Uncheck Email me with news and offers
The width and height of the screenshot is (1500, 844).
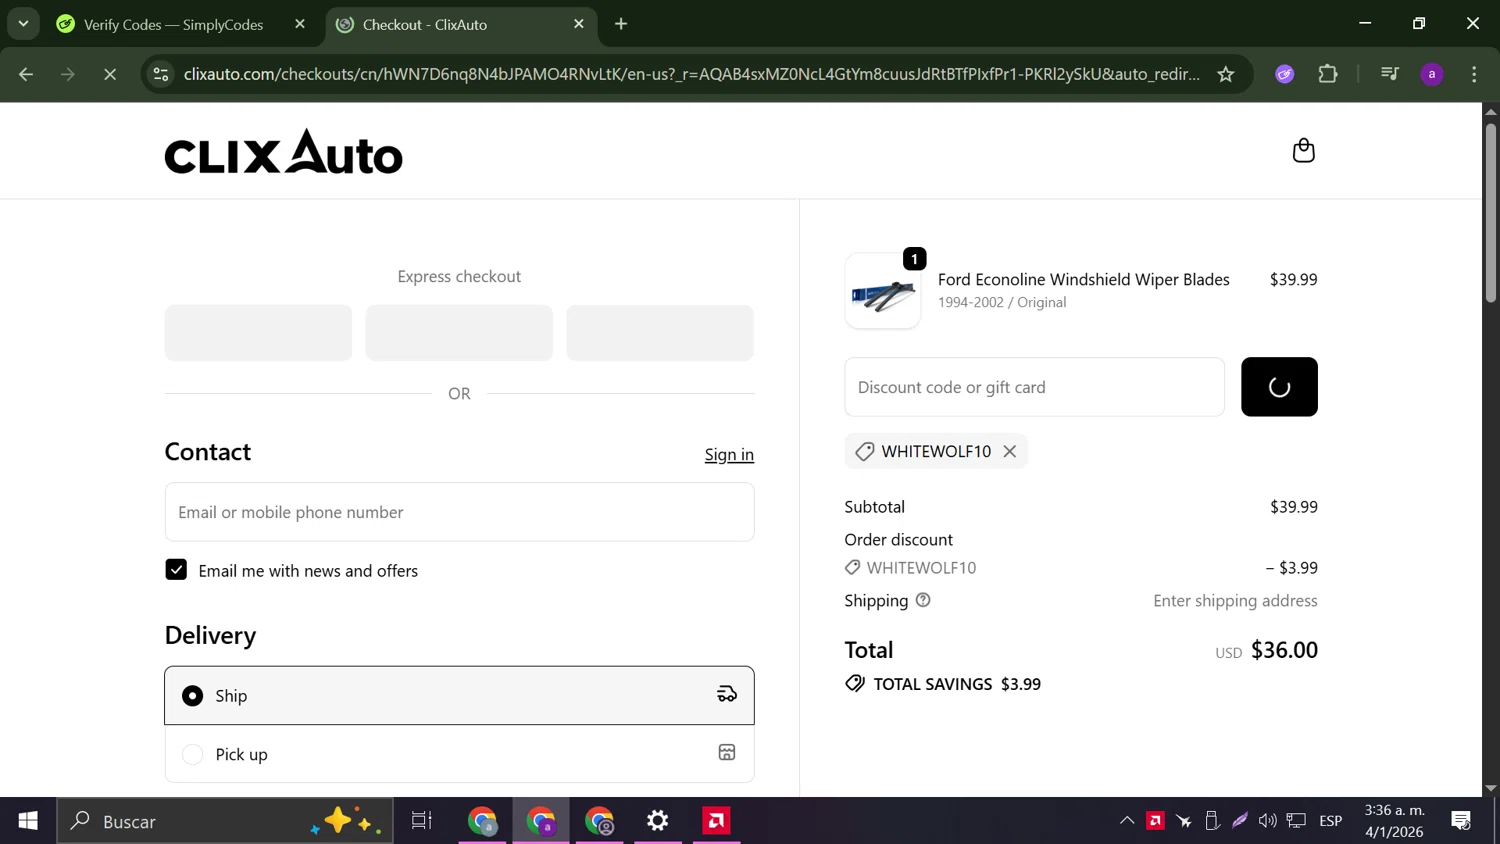click(176, 570)
